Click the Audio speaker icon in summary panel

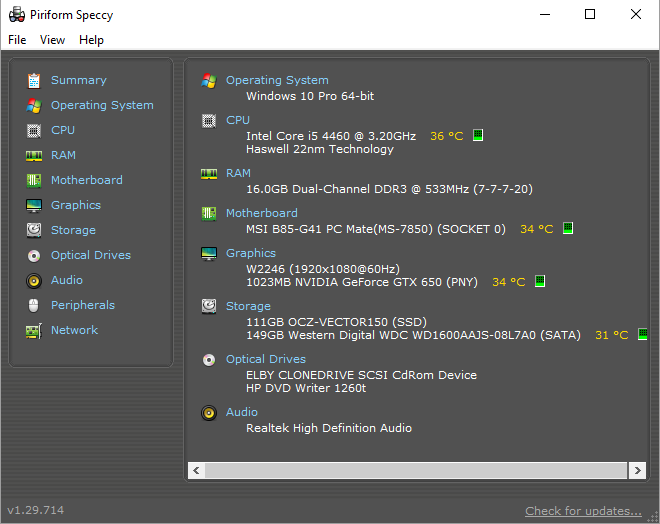click(x=209, y=413)
